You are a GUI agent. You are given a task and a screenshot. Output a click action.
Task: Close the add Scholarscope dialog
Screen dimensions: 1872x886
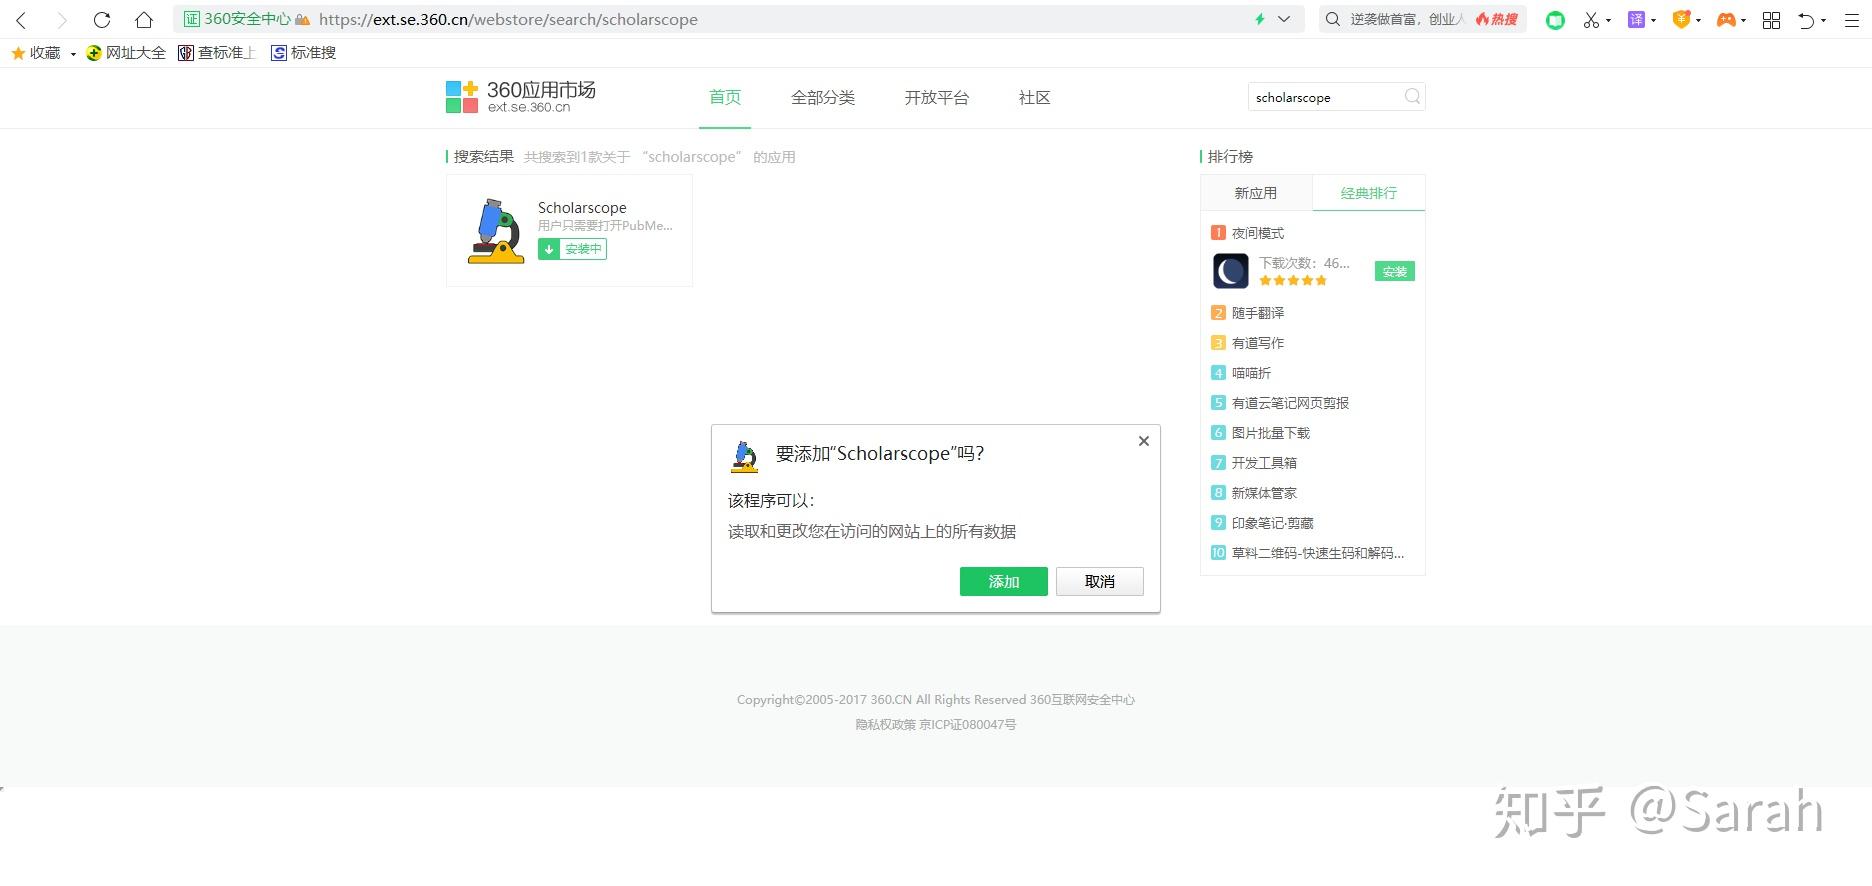pyautogui.click(x=1143, y=441)
